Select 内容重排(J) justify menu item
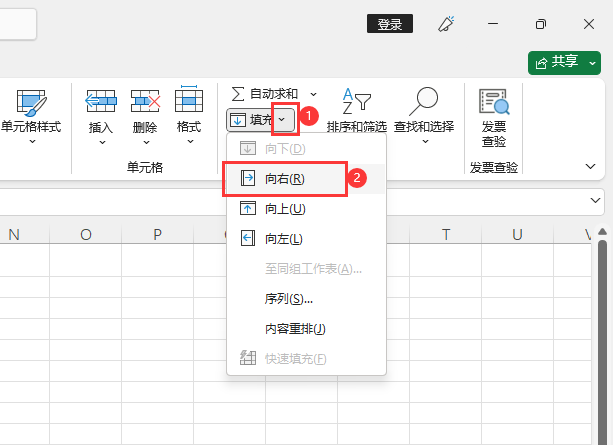The image size is (613, 445). [x=306, y=329]
